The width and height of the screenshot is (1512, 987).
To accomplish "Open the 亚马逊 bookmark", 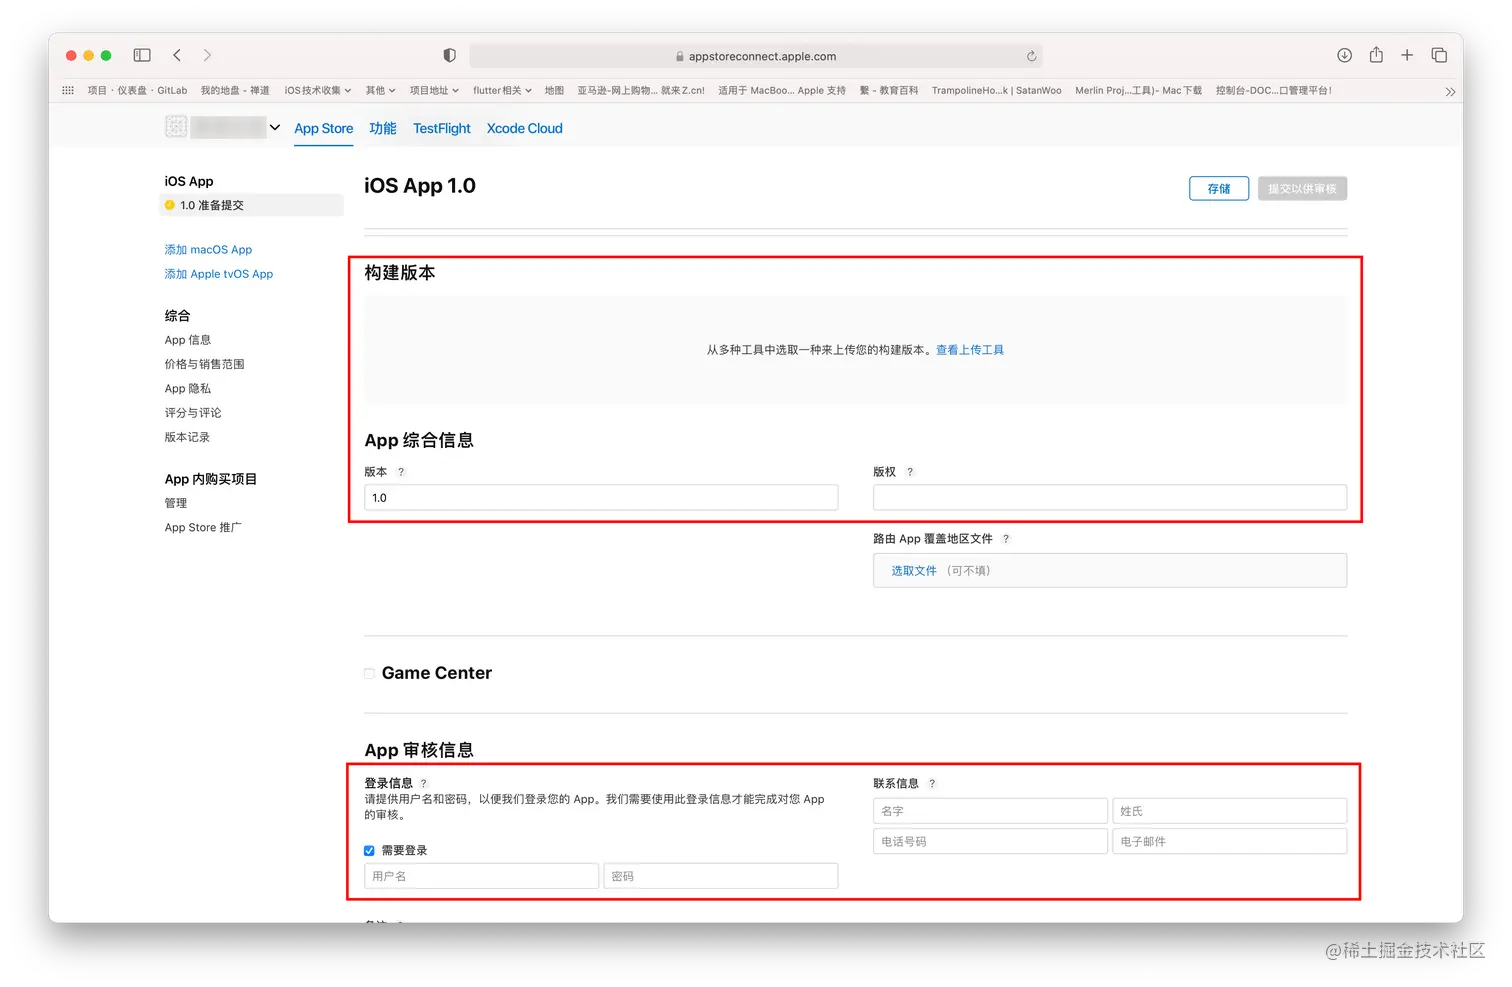I will click(x=641, y=90).
